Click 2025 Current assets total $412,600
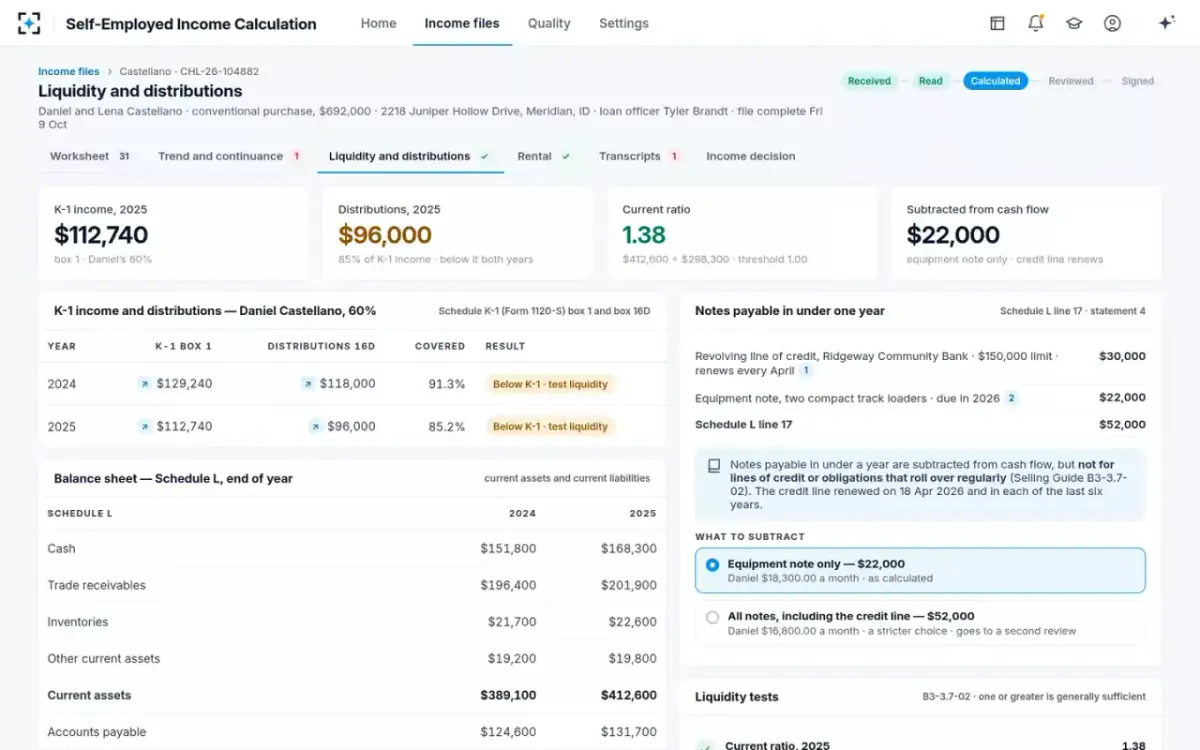This screenshot has width=1200, height=750. pos(629,696)
